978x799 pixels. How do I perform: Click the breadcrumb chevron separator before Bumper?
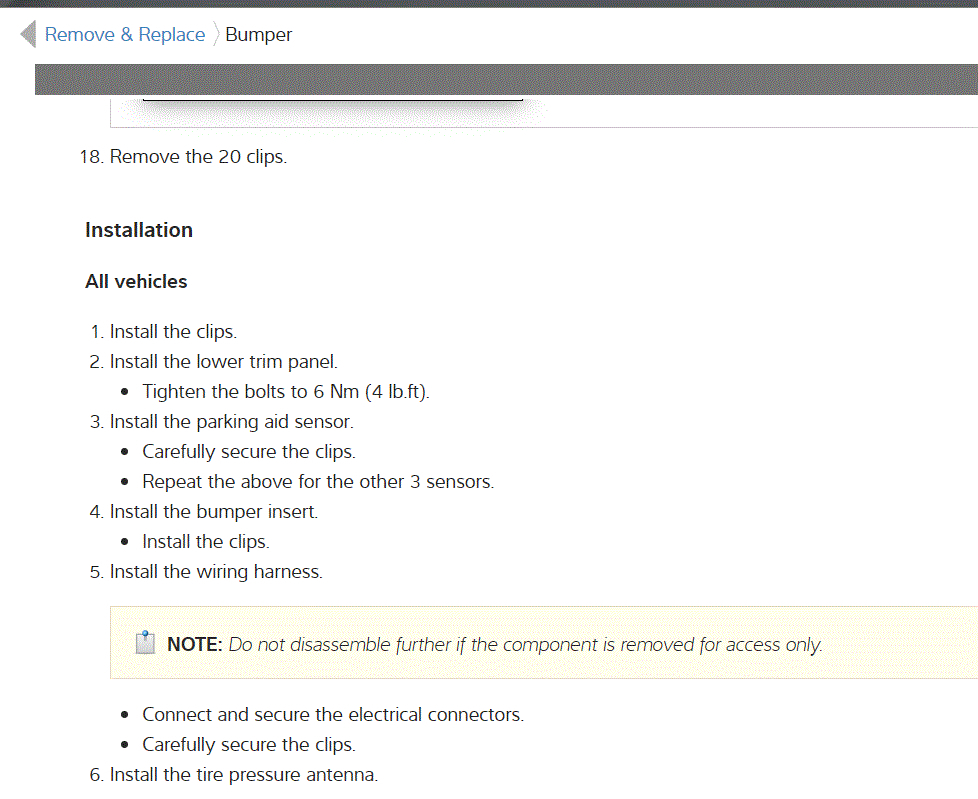click(x=215, y=35)
